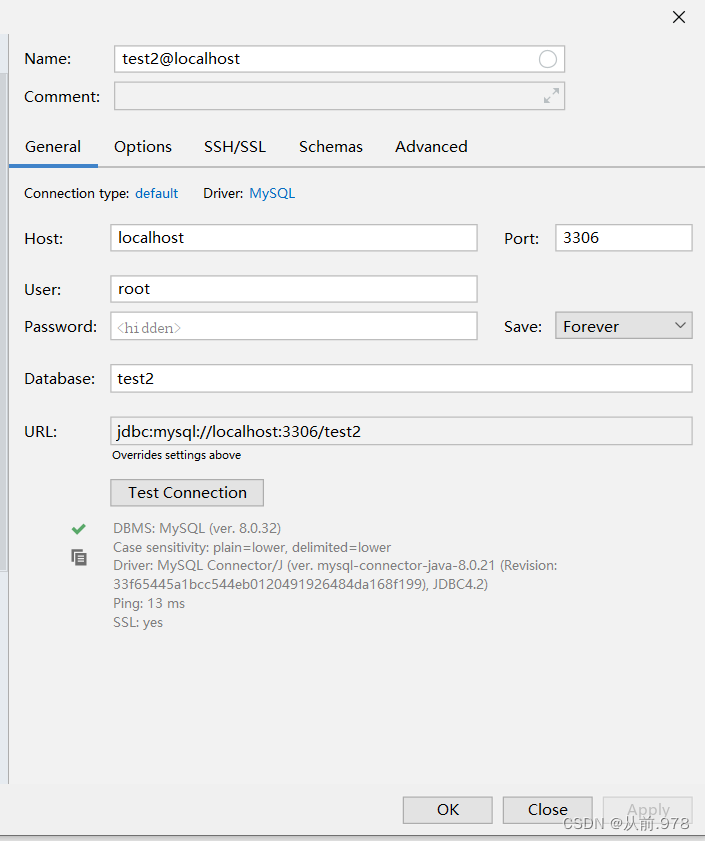Image resolution: width=705 pixels, height=841 pixels.
Task: Click the Case sensitivity result line
Action: point(252,547)
